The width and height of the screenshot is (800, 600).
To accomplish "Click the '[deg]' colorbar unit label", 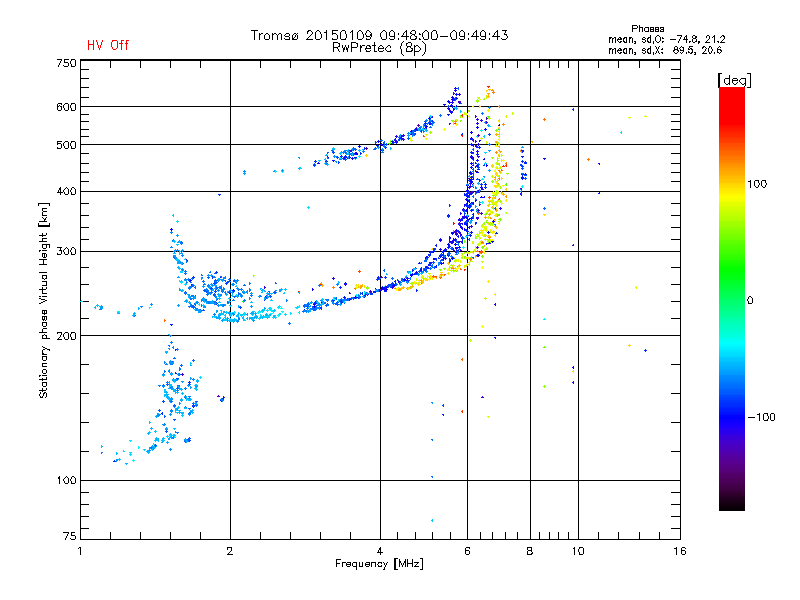I will pyautogui.click(x=734, y=80).
